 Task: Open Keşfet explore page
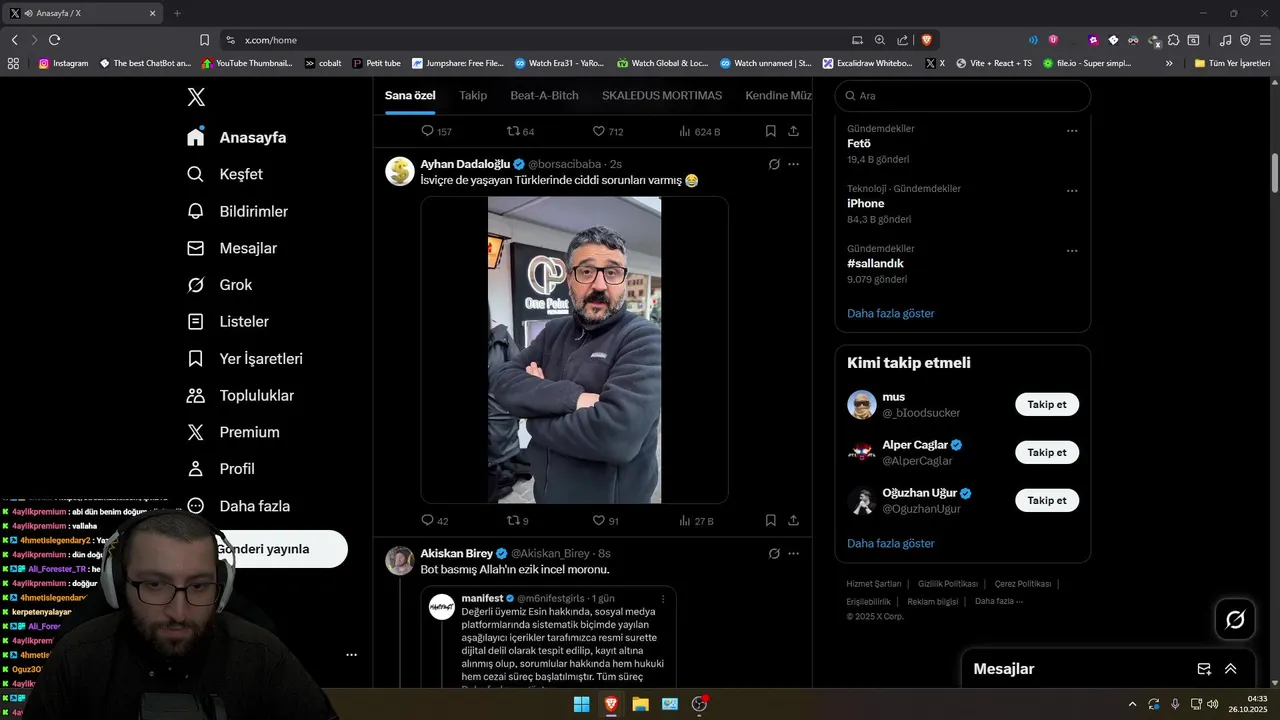pos(225,174)
